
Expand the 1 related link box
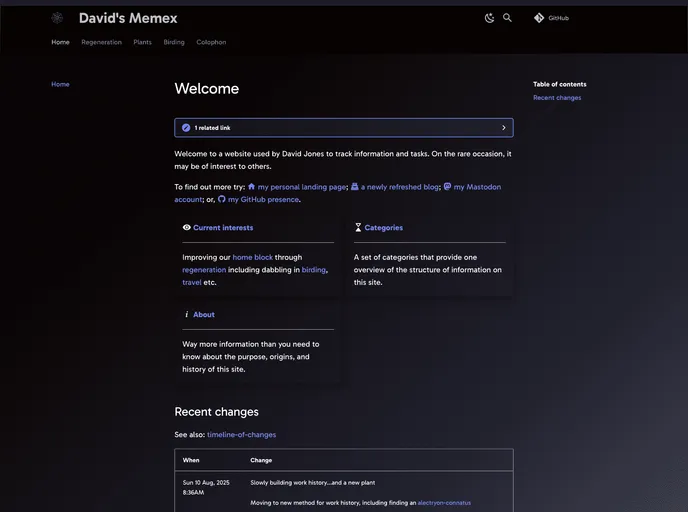pyautogui.click(x=344, y=128)
